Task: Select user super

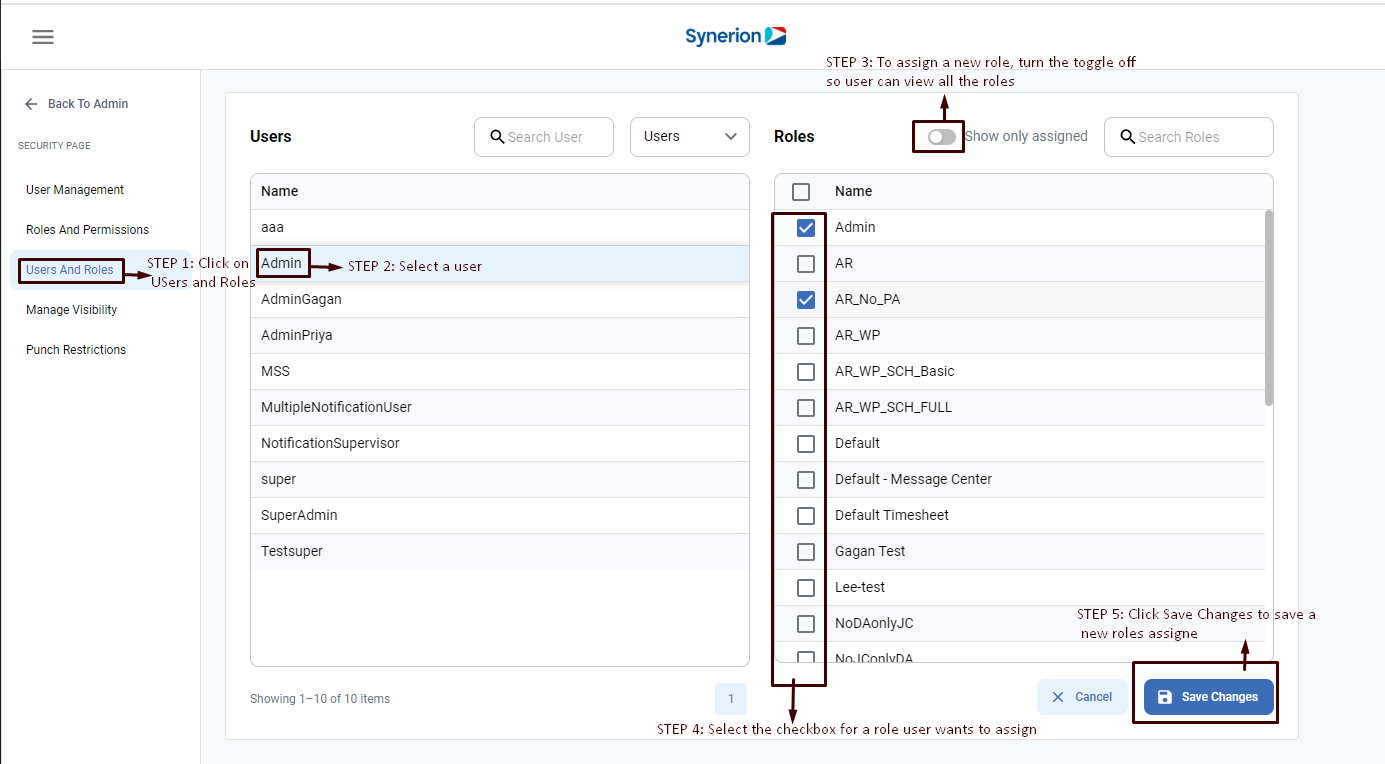Action: point(500,480)
